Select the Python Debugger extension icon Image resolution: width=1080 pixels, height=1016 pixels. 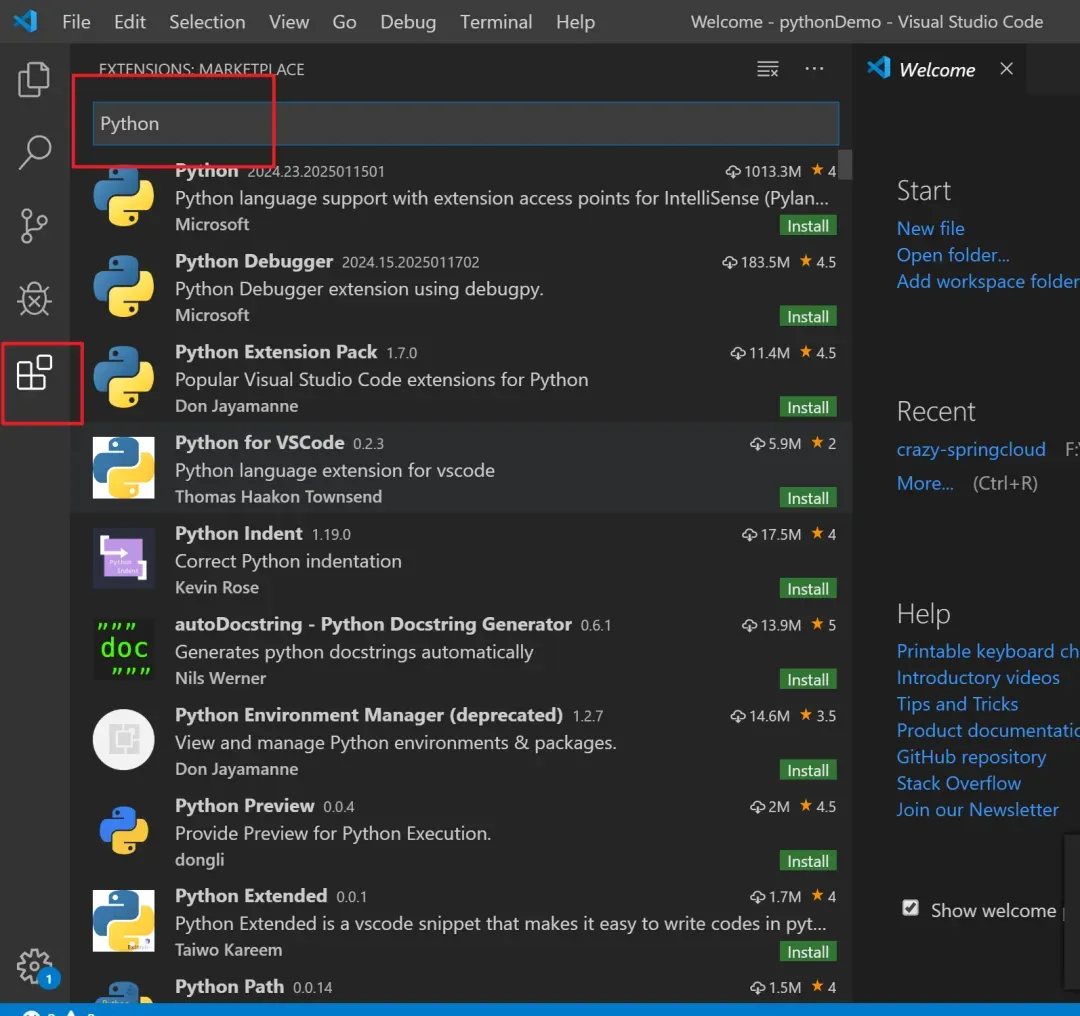coord(124,287)
